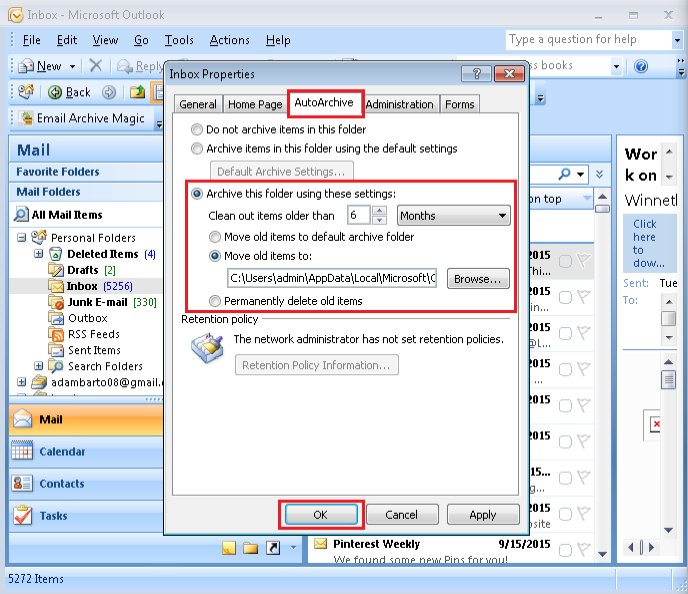
Task: Click the Cancel button
Action: [401, 515]
